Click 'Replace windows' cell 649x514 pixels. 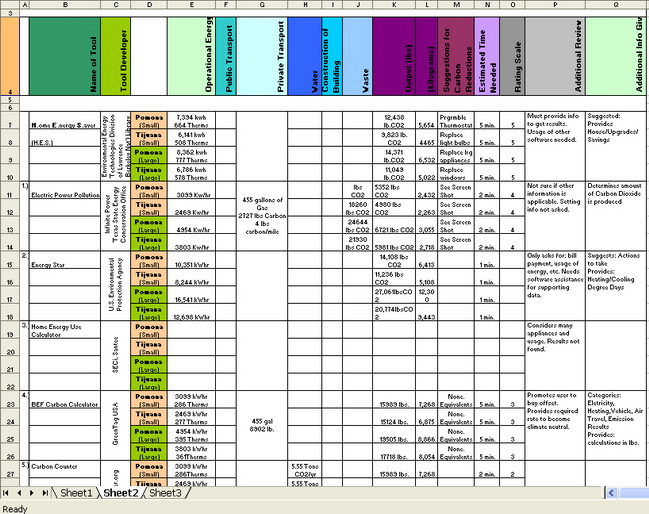[x=456, y=173]
